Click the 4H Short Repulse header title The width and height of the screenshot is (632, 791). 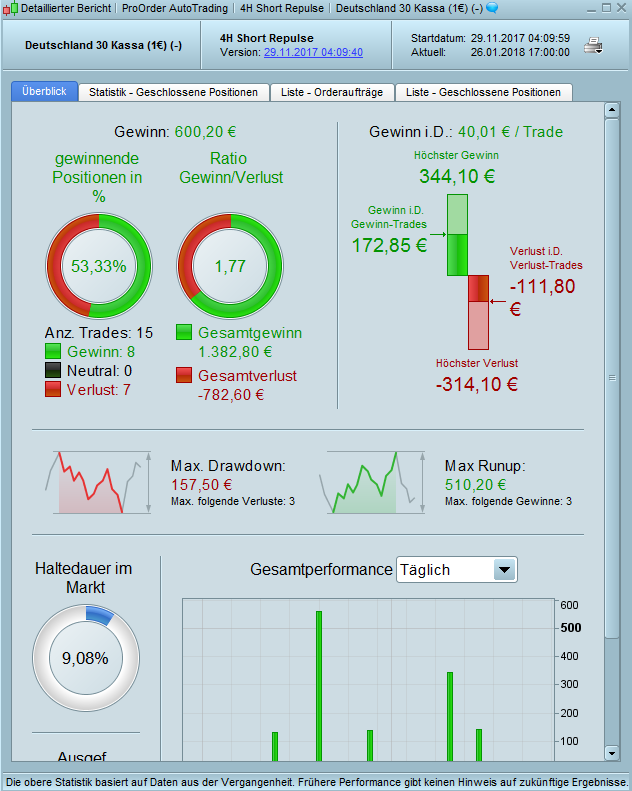(266, 38)
